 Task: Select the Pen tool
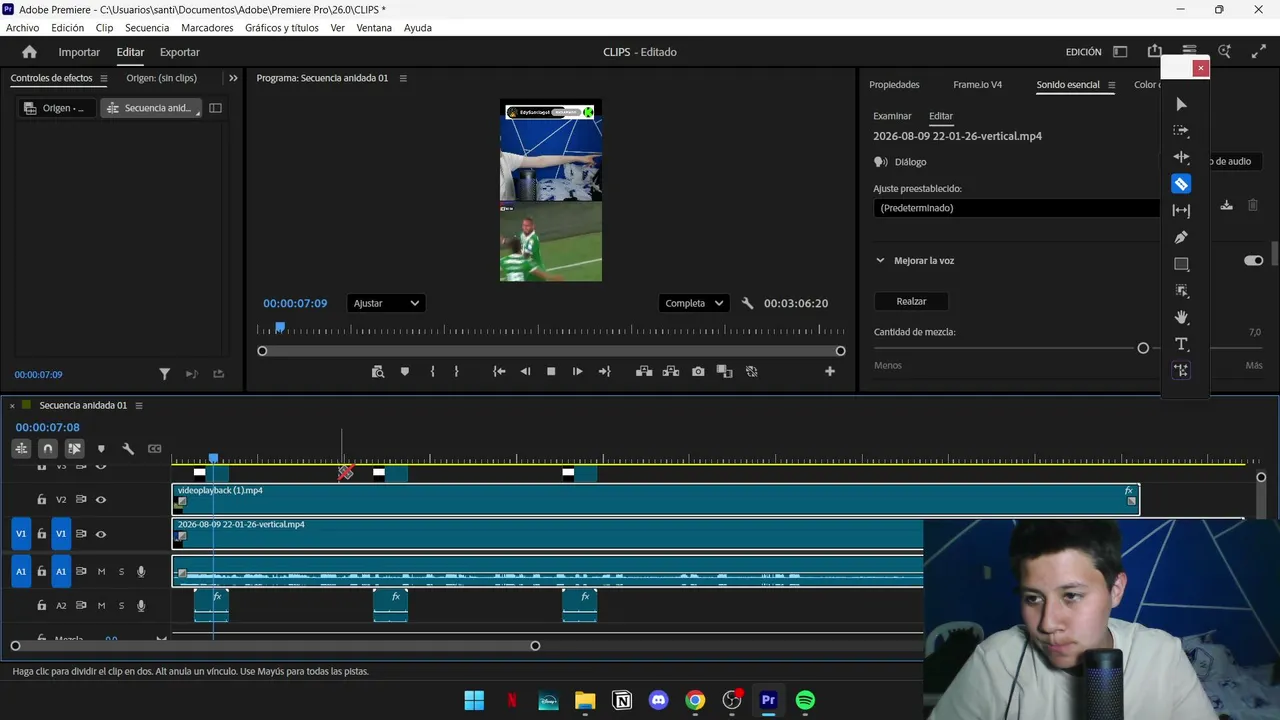(x=1181, y=237)
